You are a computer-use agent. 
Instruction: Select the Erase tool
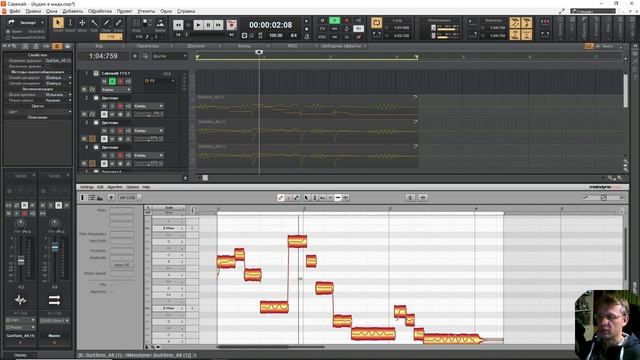point(118,23)
